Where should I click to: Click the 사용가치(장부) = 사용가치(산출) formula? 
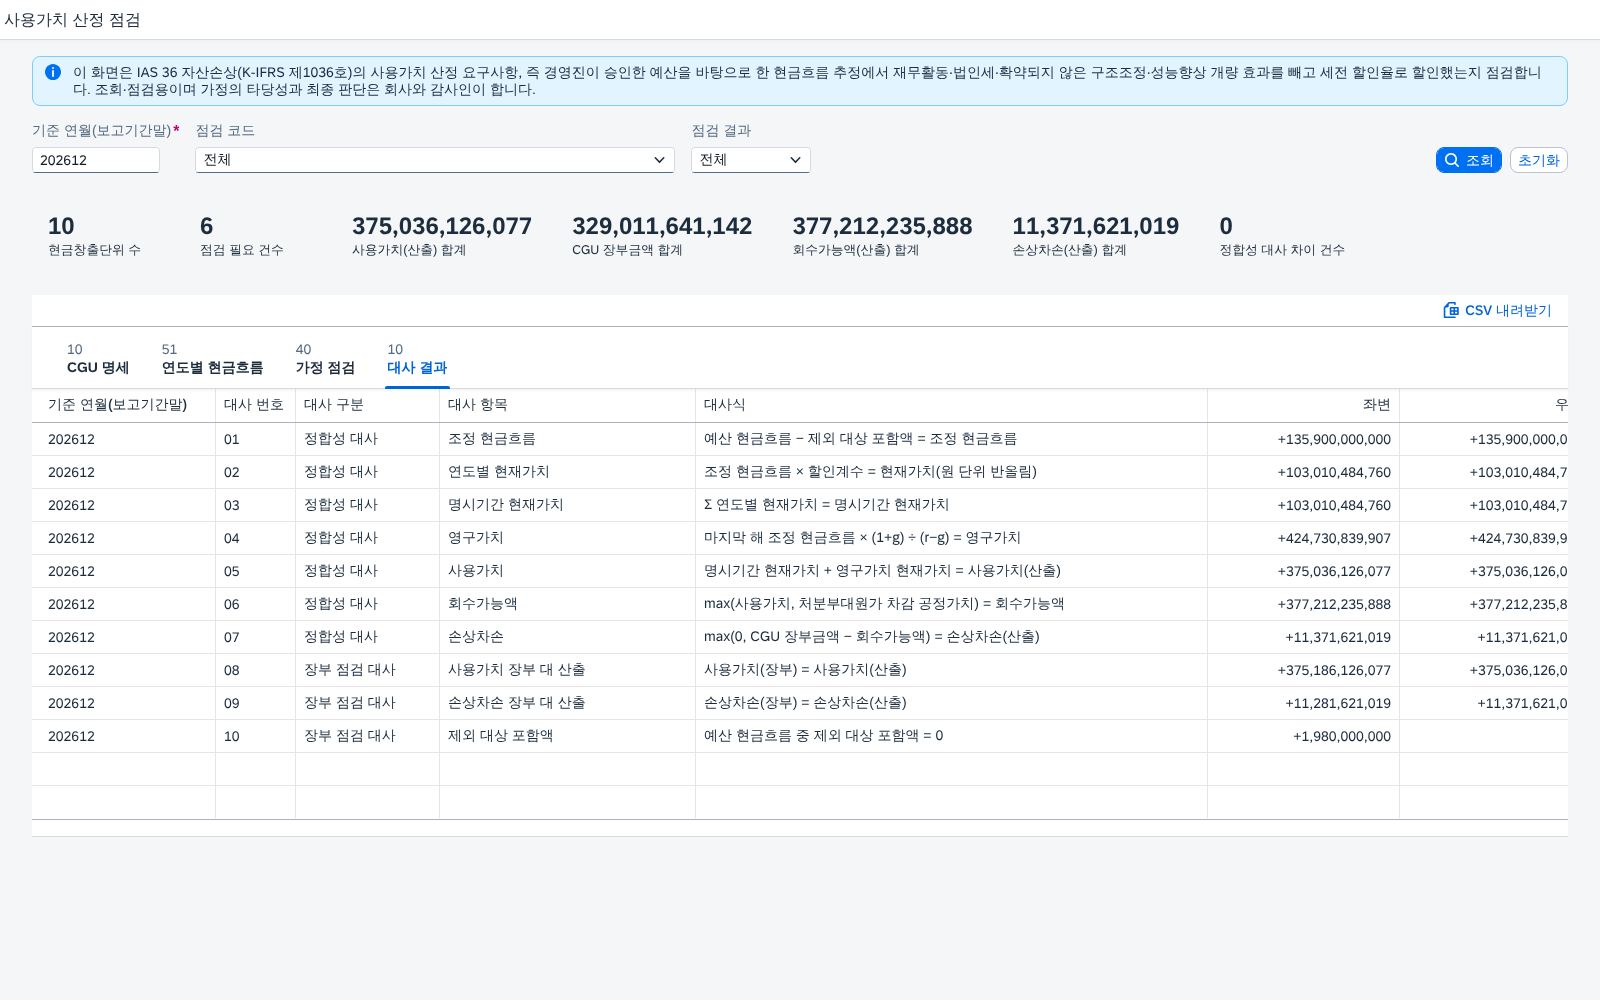pyautogui.click(x=805, y=670)
